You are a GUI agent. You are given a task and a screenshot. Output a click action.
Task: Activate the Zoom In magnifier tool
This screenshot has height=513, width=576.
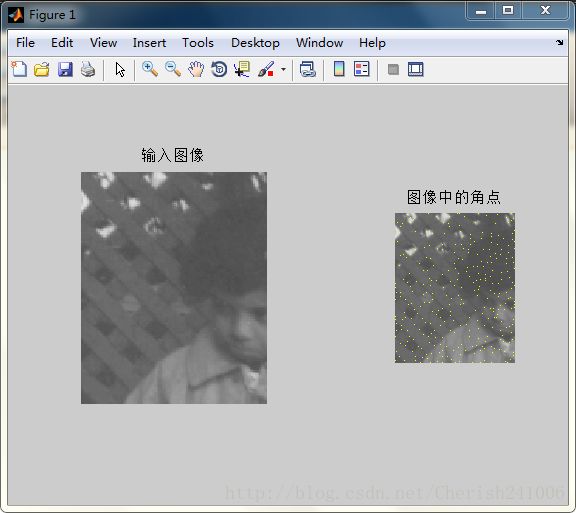pos(150,69)
